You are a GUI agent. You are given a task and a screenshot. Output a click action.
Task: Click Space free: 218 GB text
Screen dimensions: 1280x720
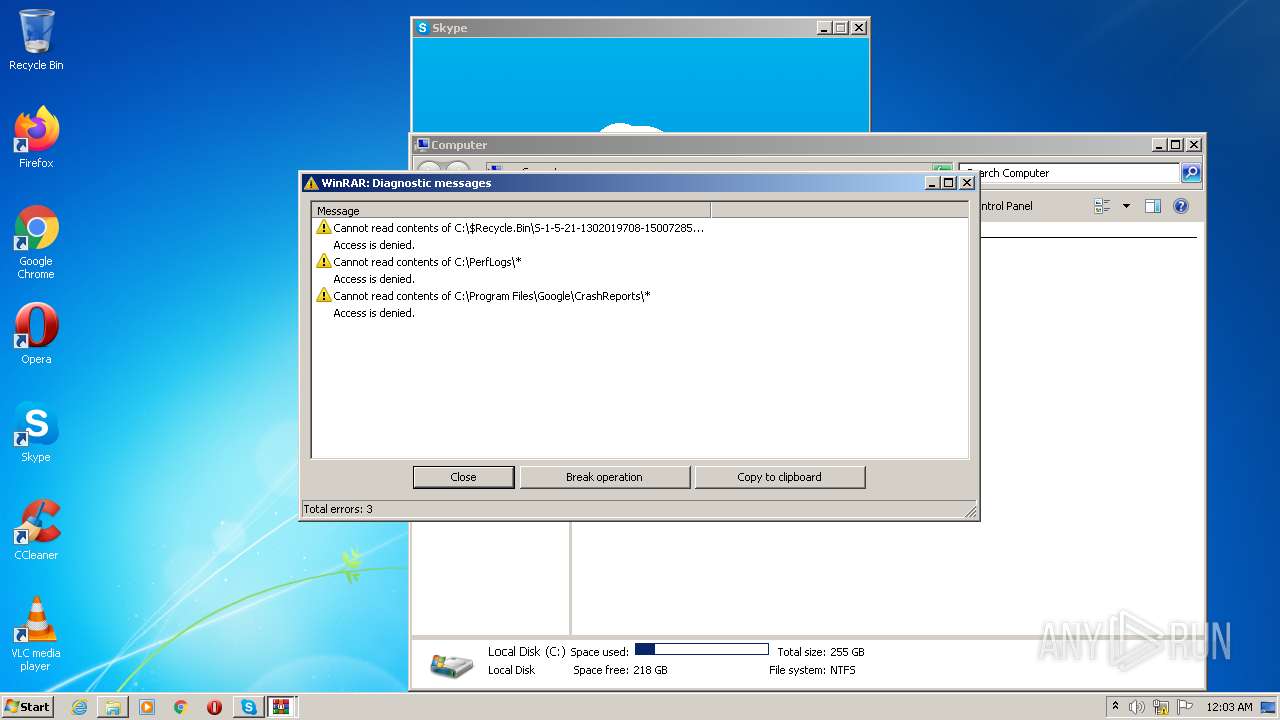tap(620, 670)
